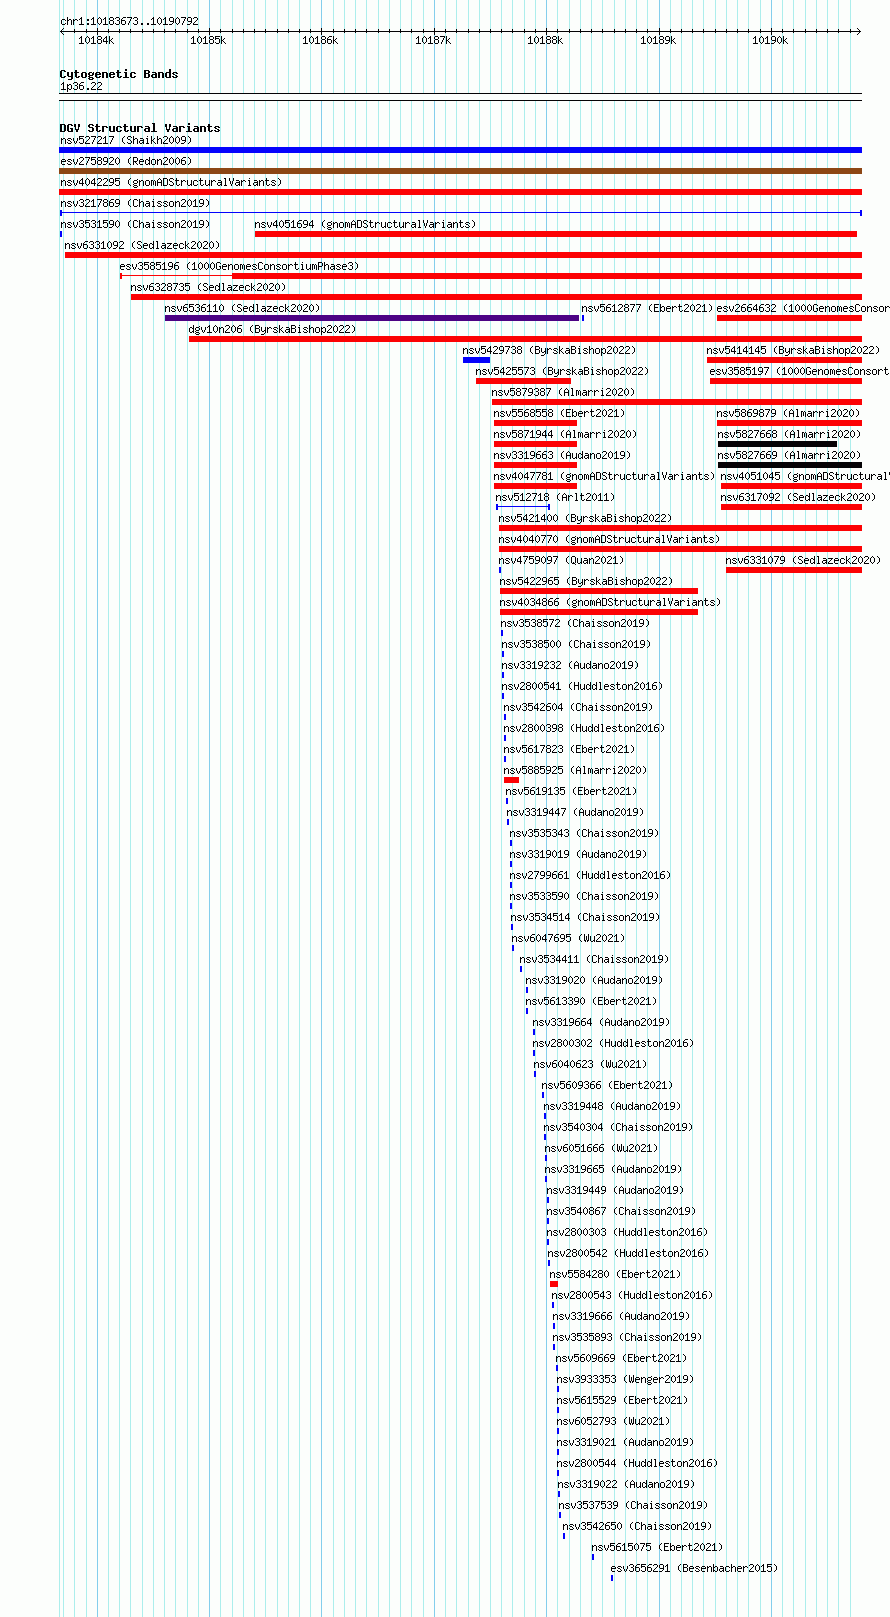
Task: Open esv3585196 (1000GenomesConsortiumPhase3) variant
Action: coord(239,266)
